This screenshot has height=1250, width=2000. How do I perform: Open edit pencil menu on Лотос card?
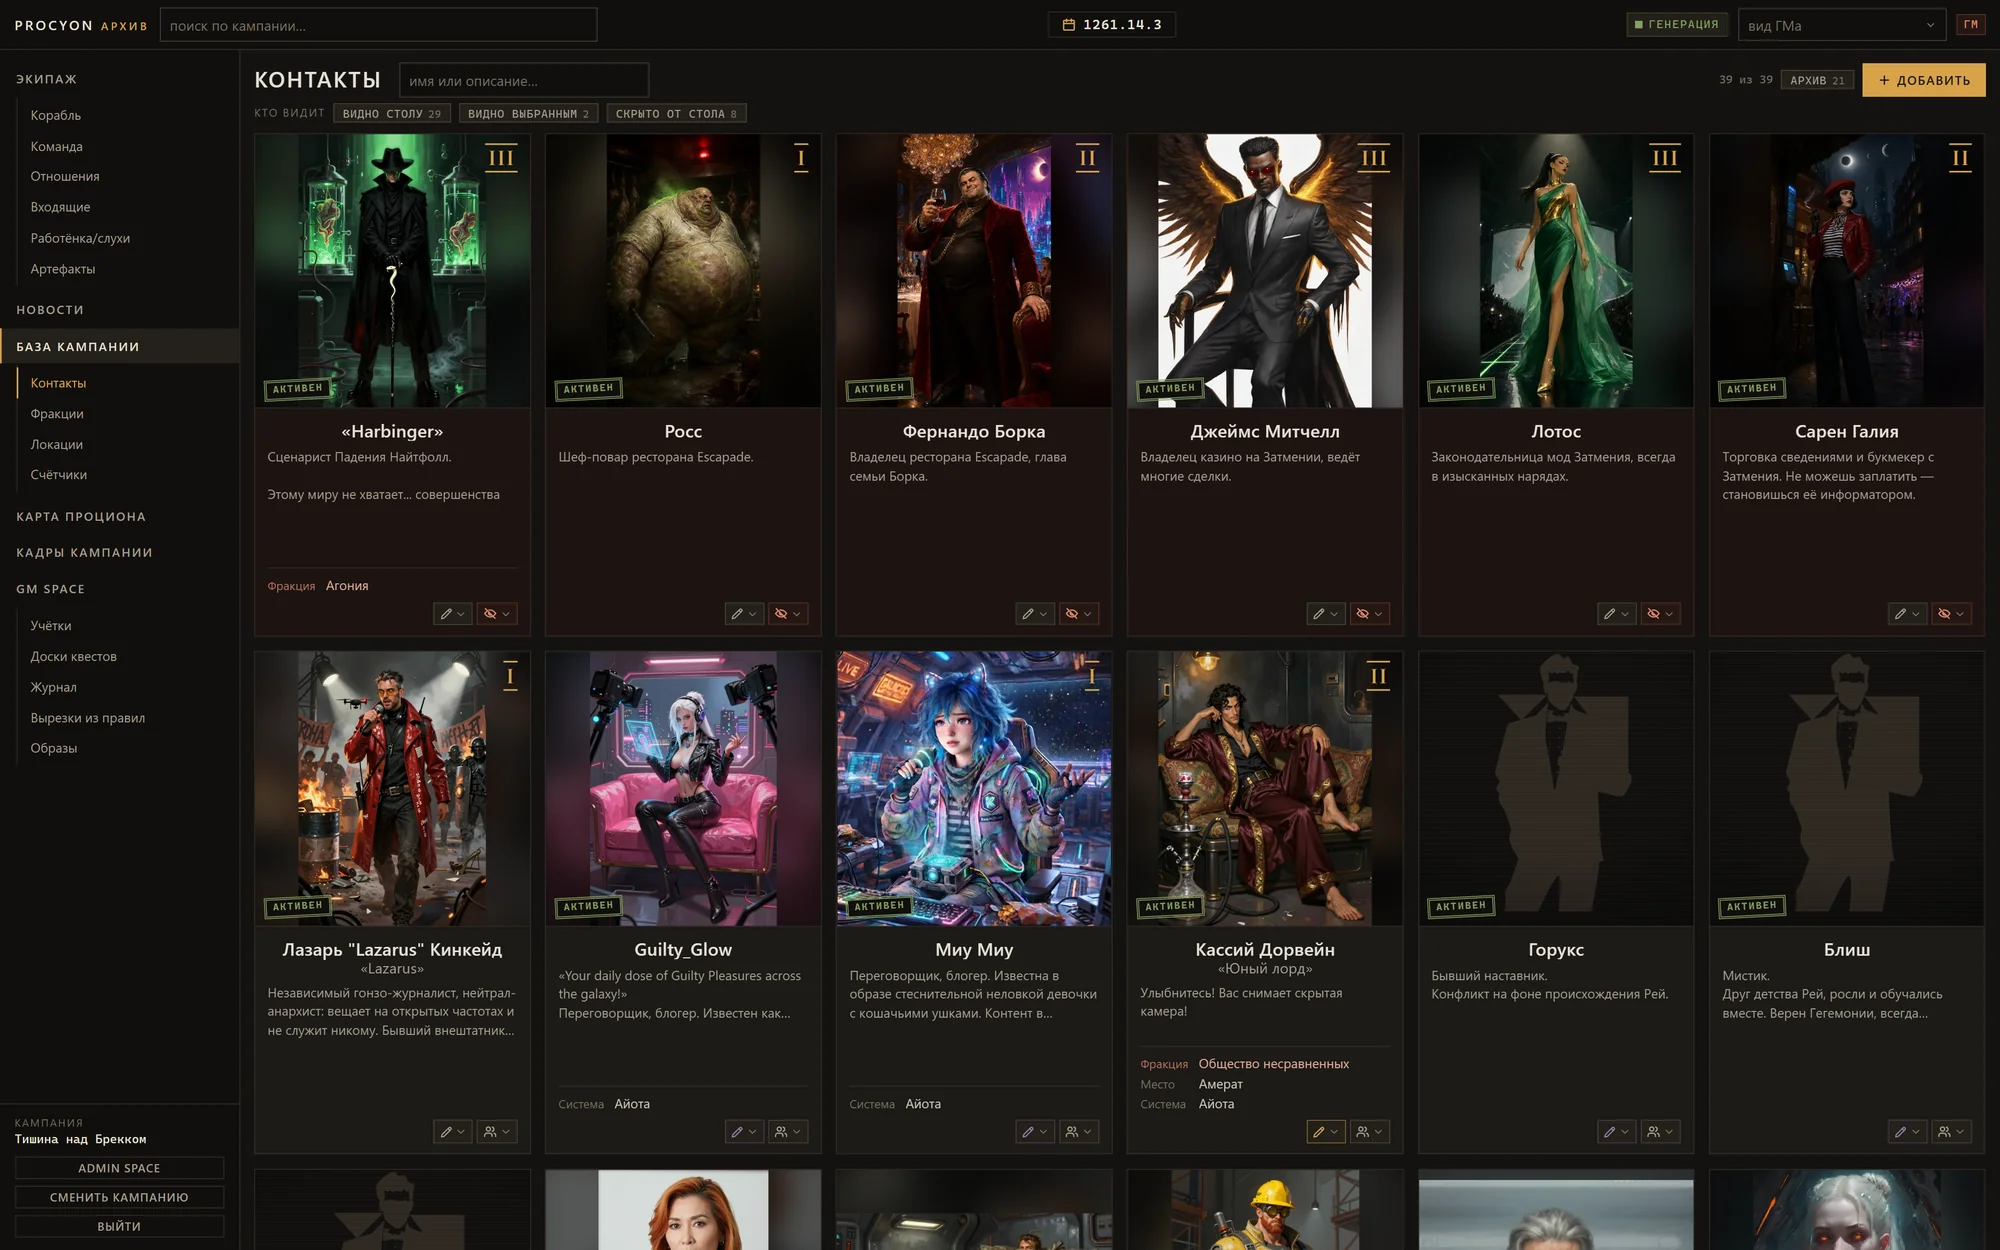tap(1617, 614)
